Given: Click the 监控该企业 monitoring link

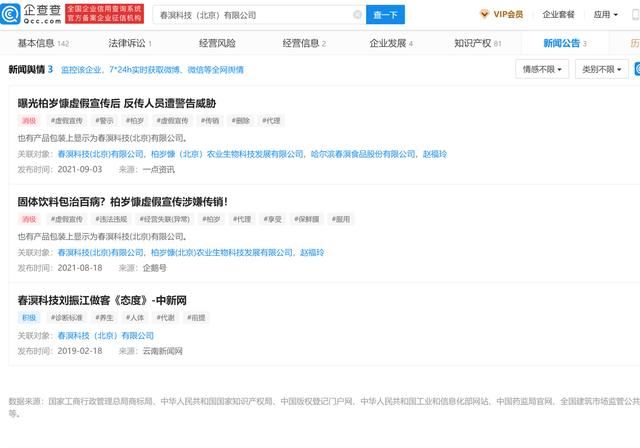Looking at the screenshot, I should pyautogui.click(x=84, y=69).
